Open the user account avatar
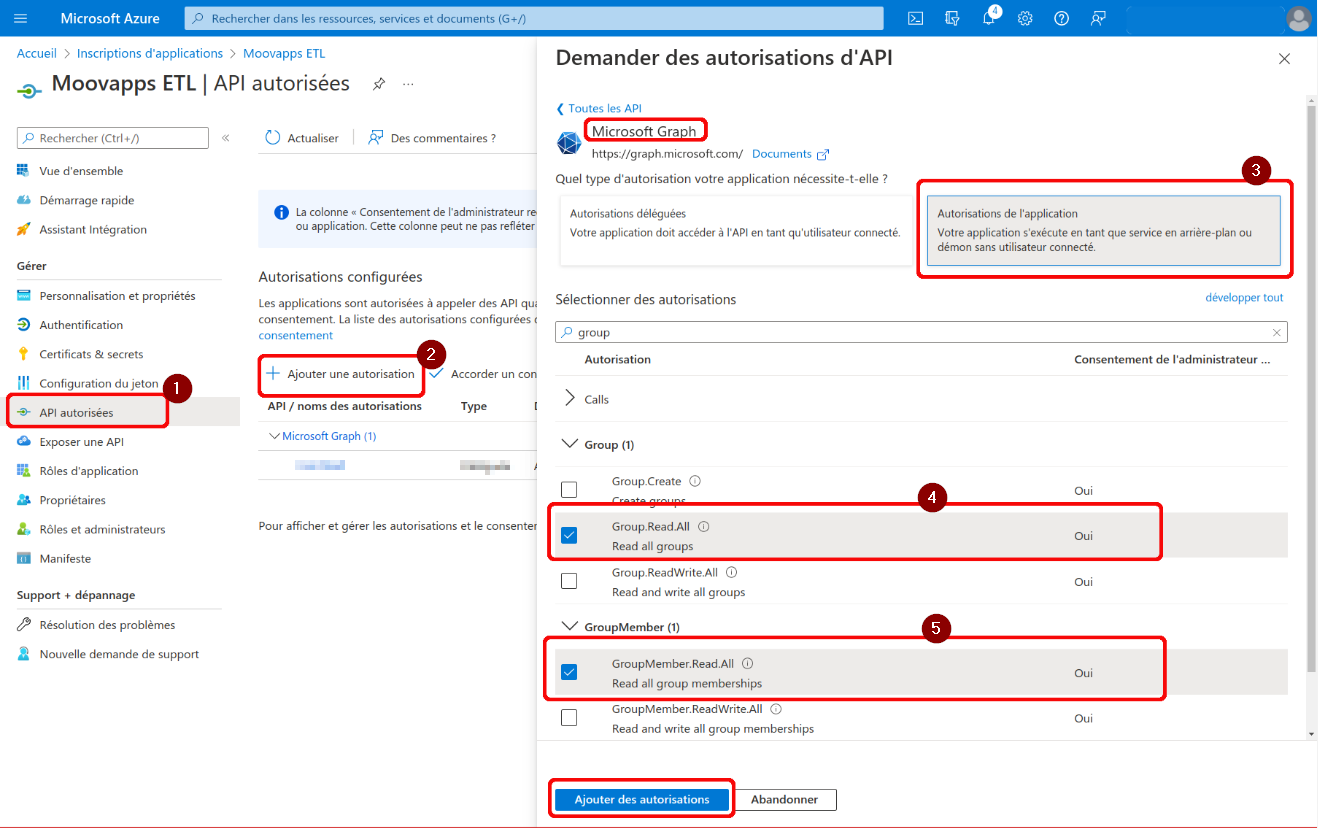 (1298, 18)
